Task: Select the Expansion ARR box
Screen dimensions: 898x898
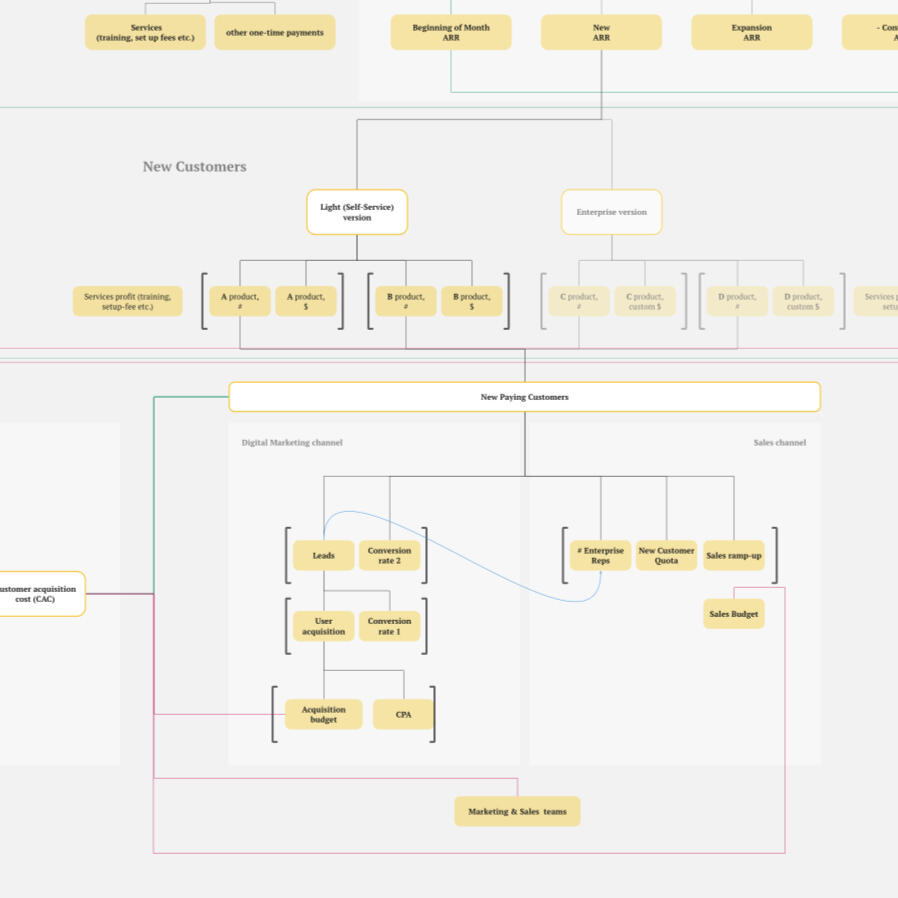Action: coord(751,32)
